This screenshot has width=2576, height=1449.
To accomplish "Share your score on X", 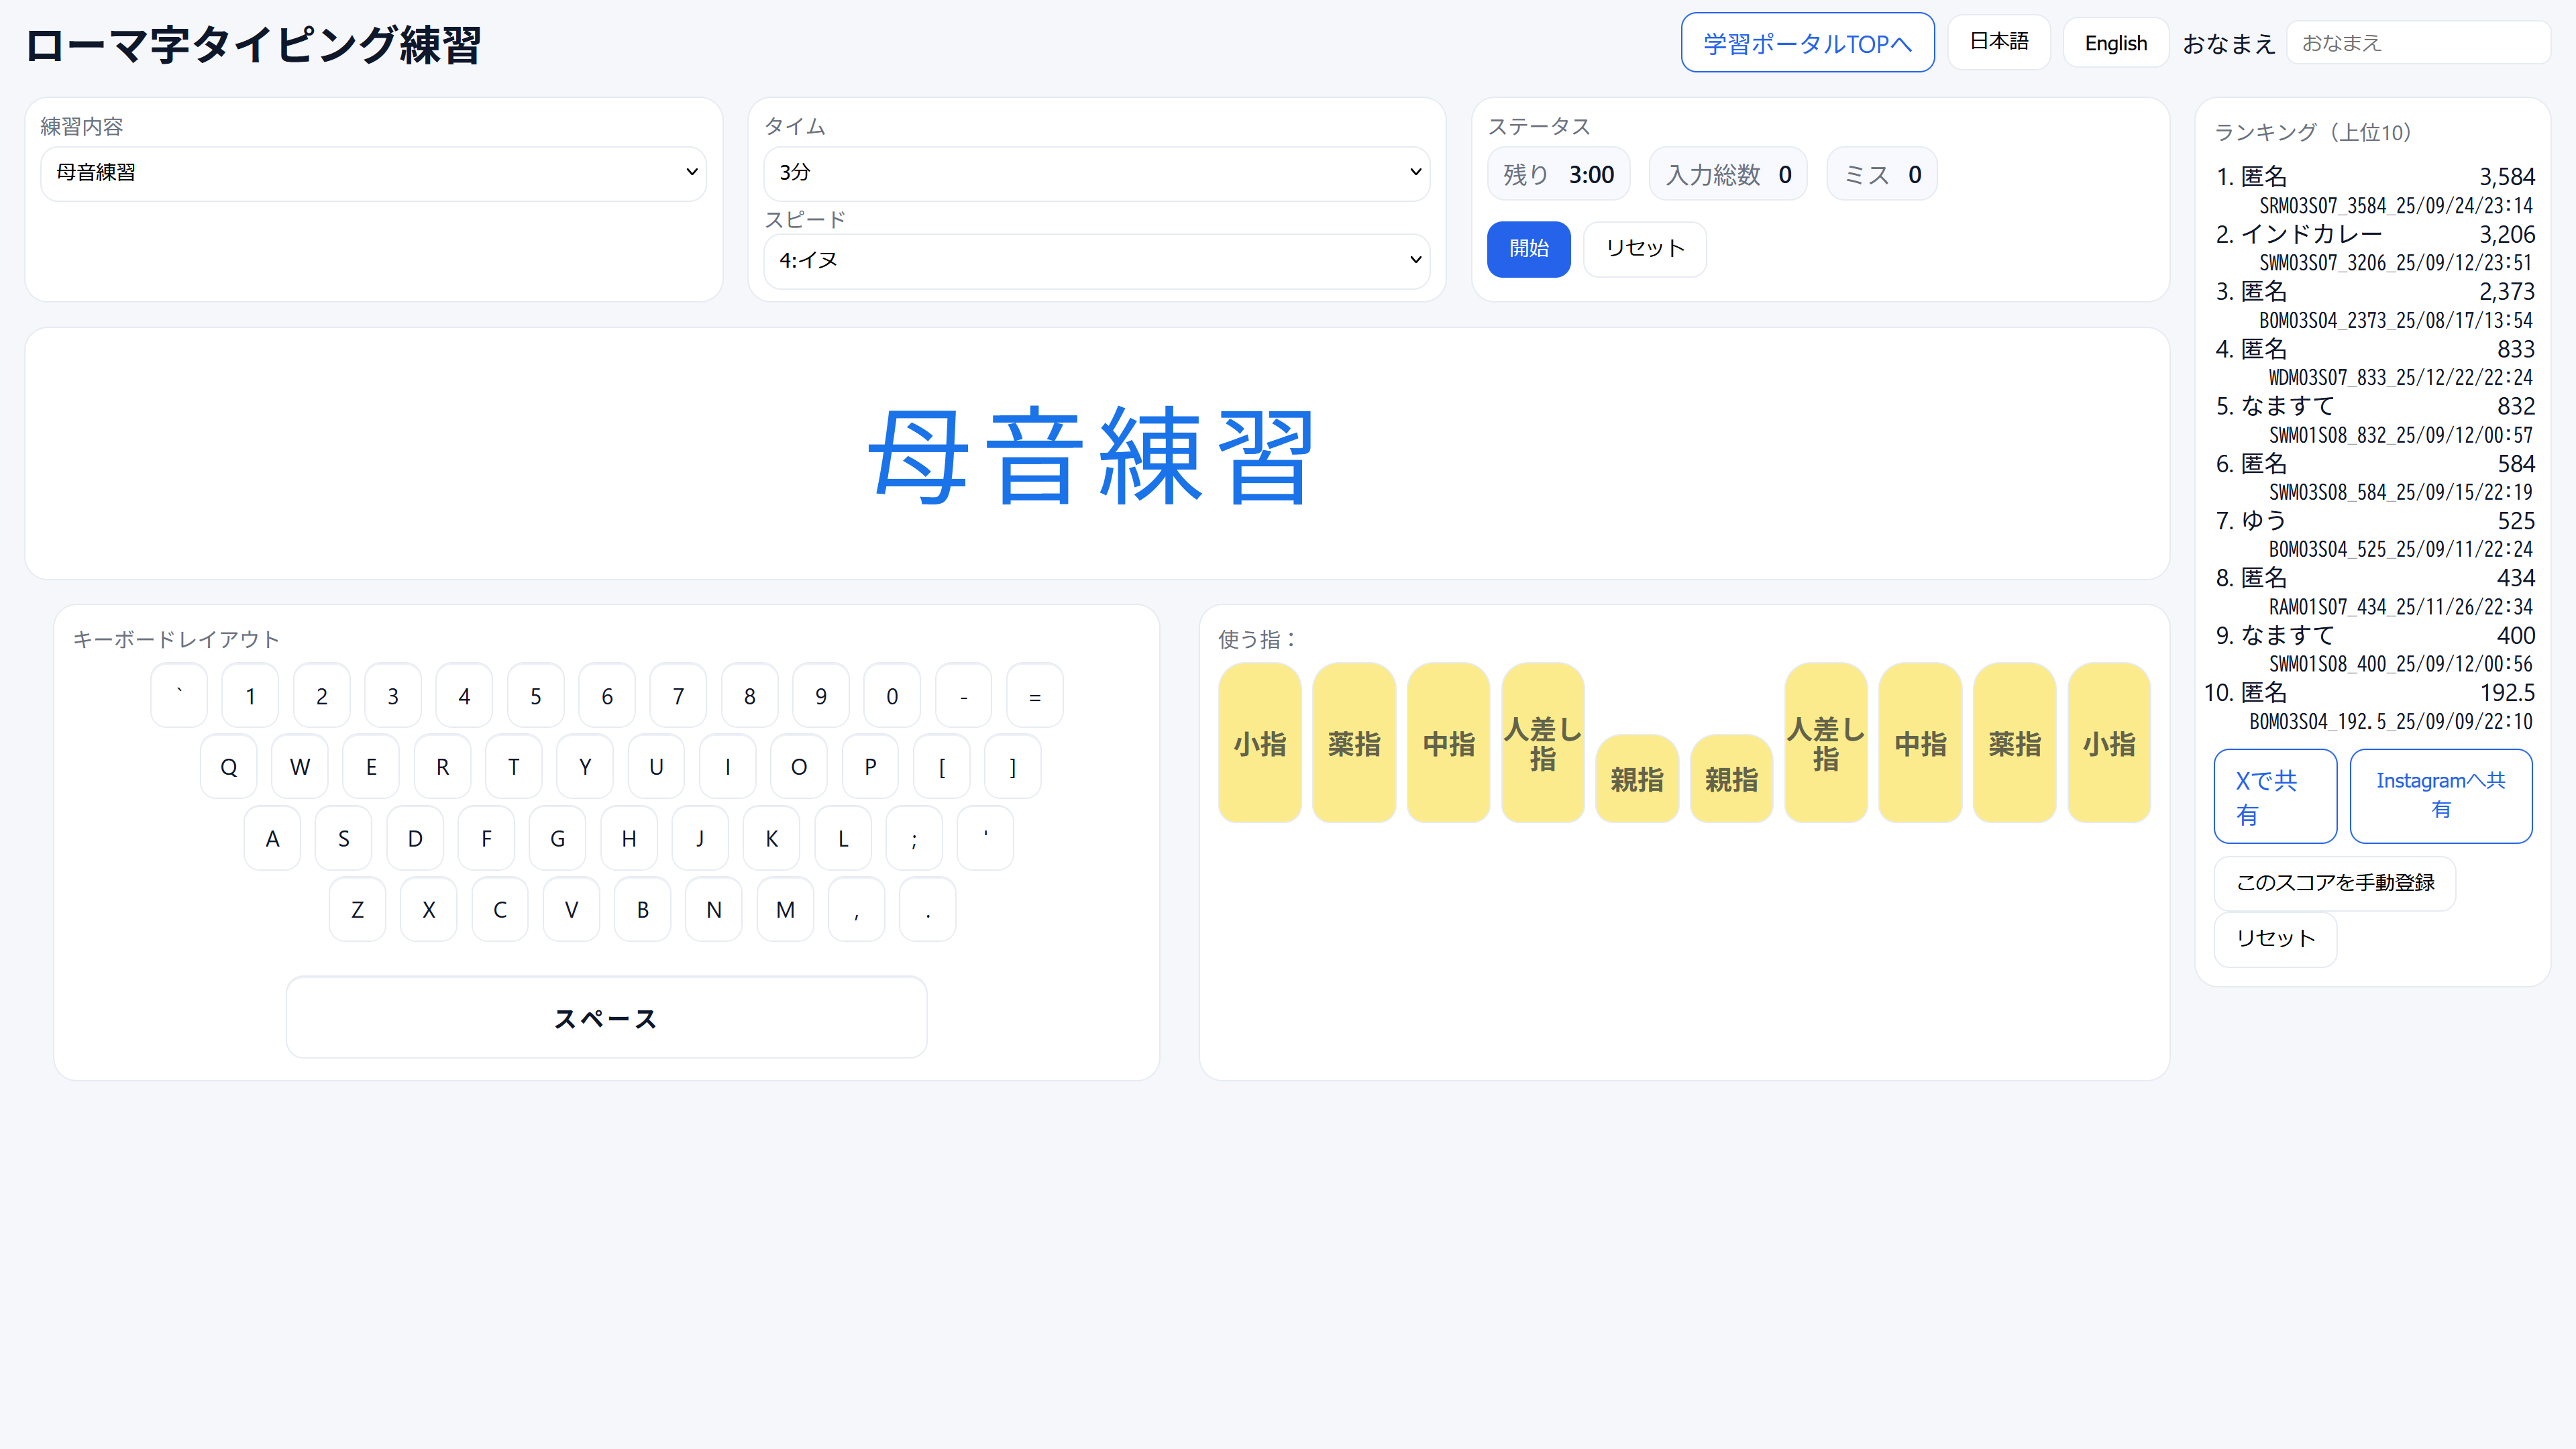I will (2275, 795).
